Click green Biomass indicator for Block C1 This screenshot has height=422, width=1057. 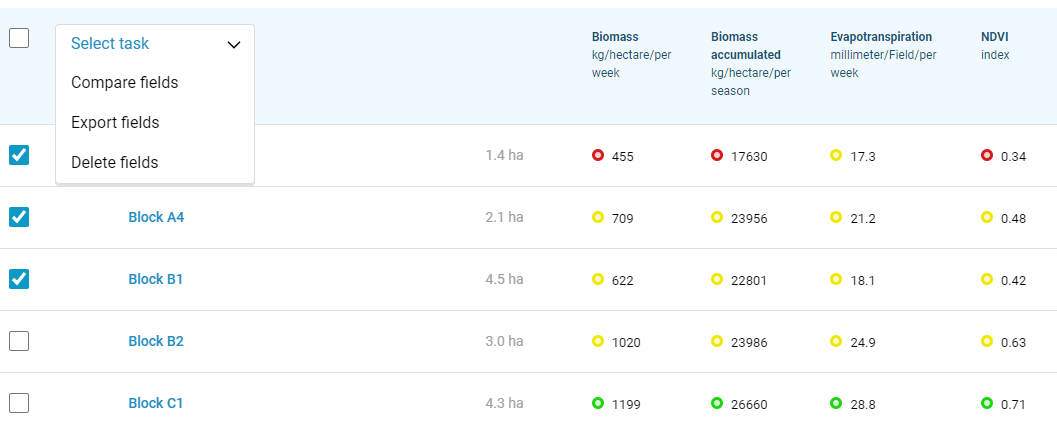point(598,403)
